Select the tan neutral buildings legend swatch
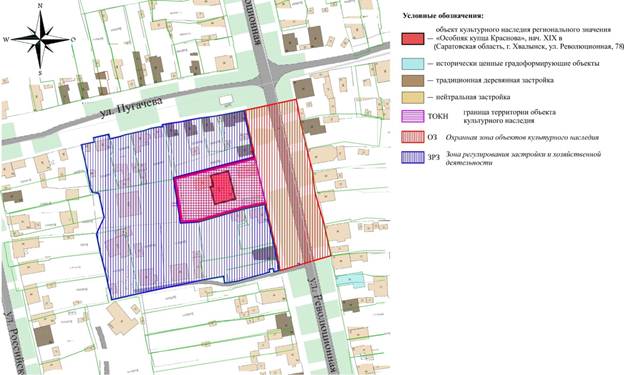Screen dimensions: 624x375 [x=413, y=97]
